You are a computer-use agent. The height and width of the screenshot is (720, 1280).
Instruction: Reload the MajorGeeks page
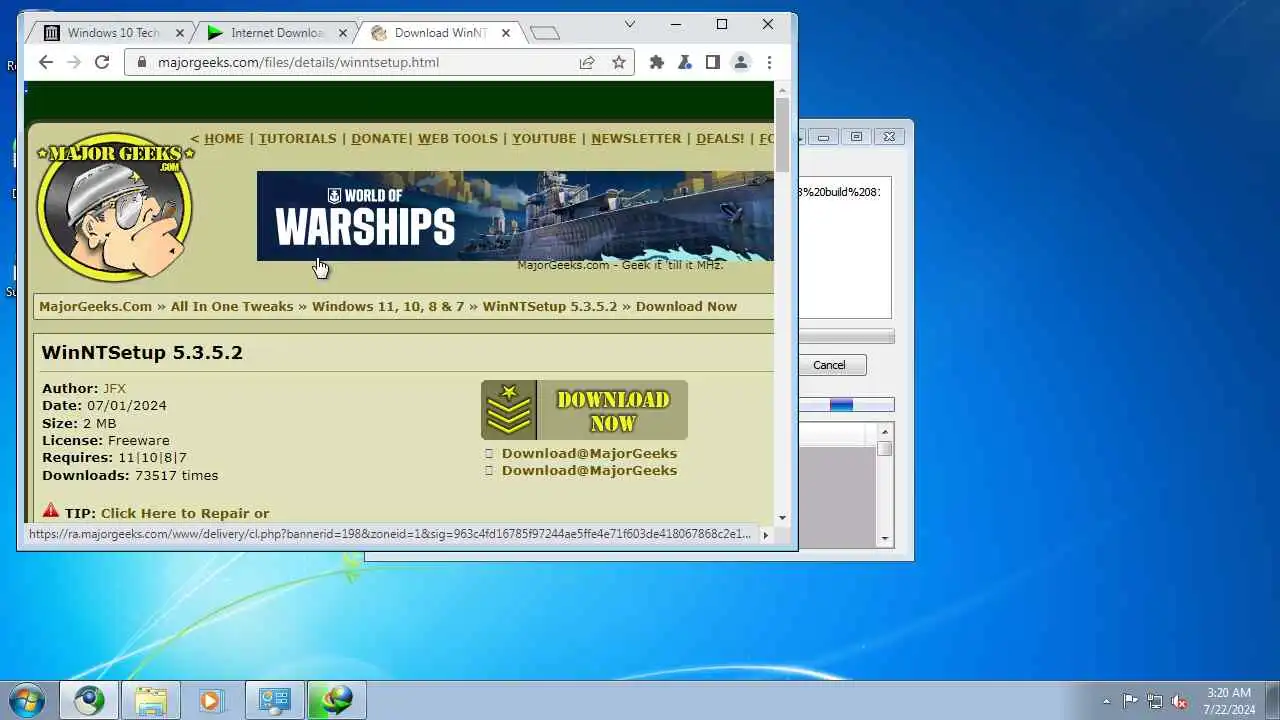[x=101, y=62]
